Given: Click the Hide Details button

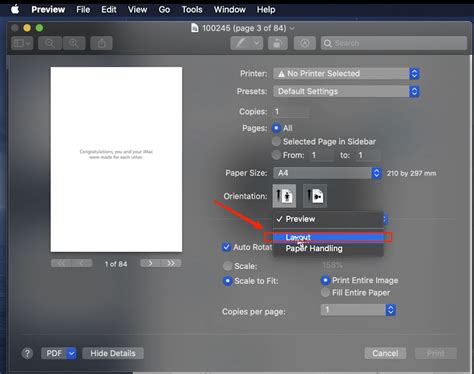Looking at the screenshot, I should [x=113, y=353].
